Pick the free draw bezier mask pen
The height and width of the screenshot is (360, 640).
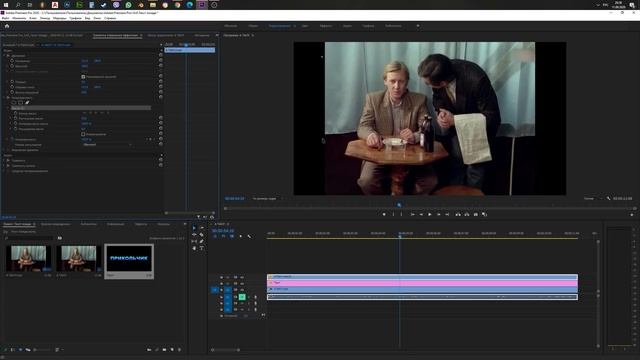27,103
